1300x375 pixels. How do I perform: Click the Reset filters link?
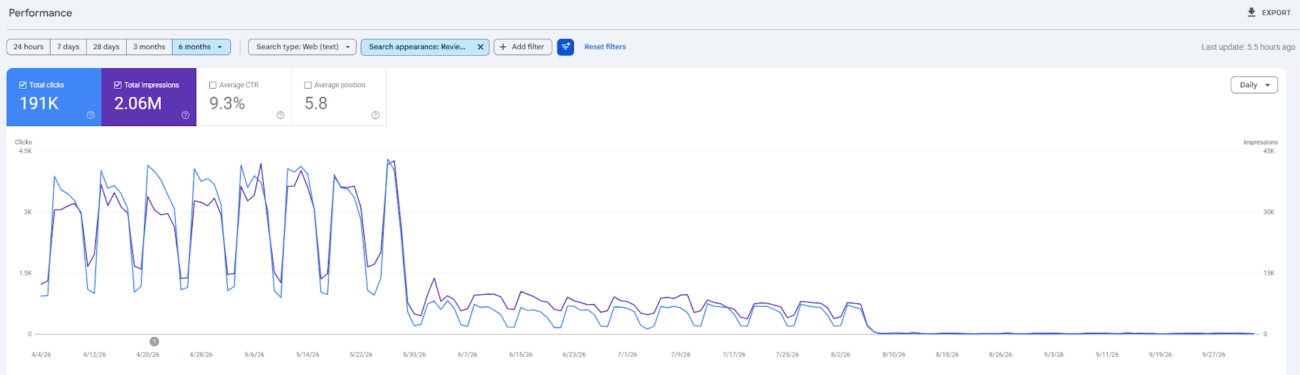[x=605, y=47]
